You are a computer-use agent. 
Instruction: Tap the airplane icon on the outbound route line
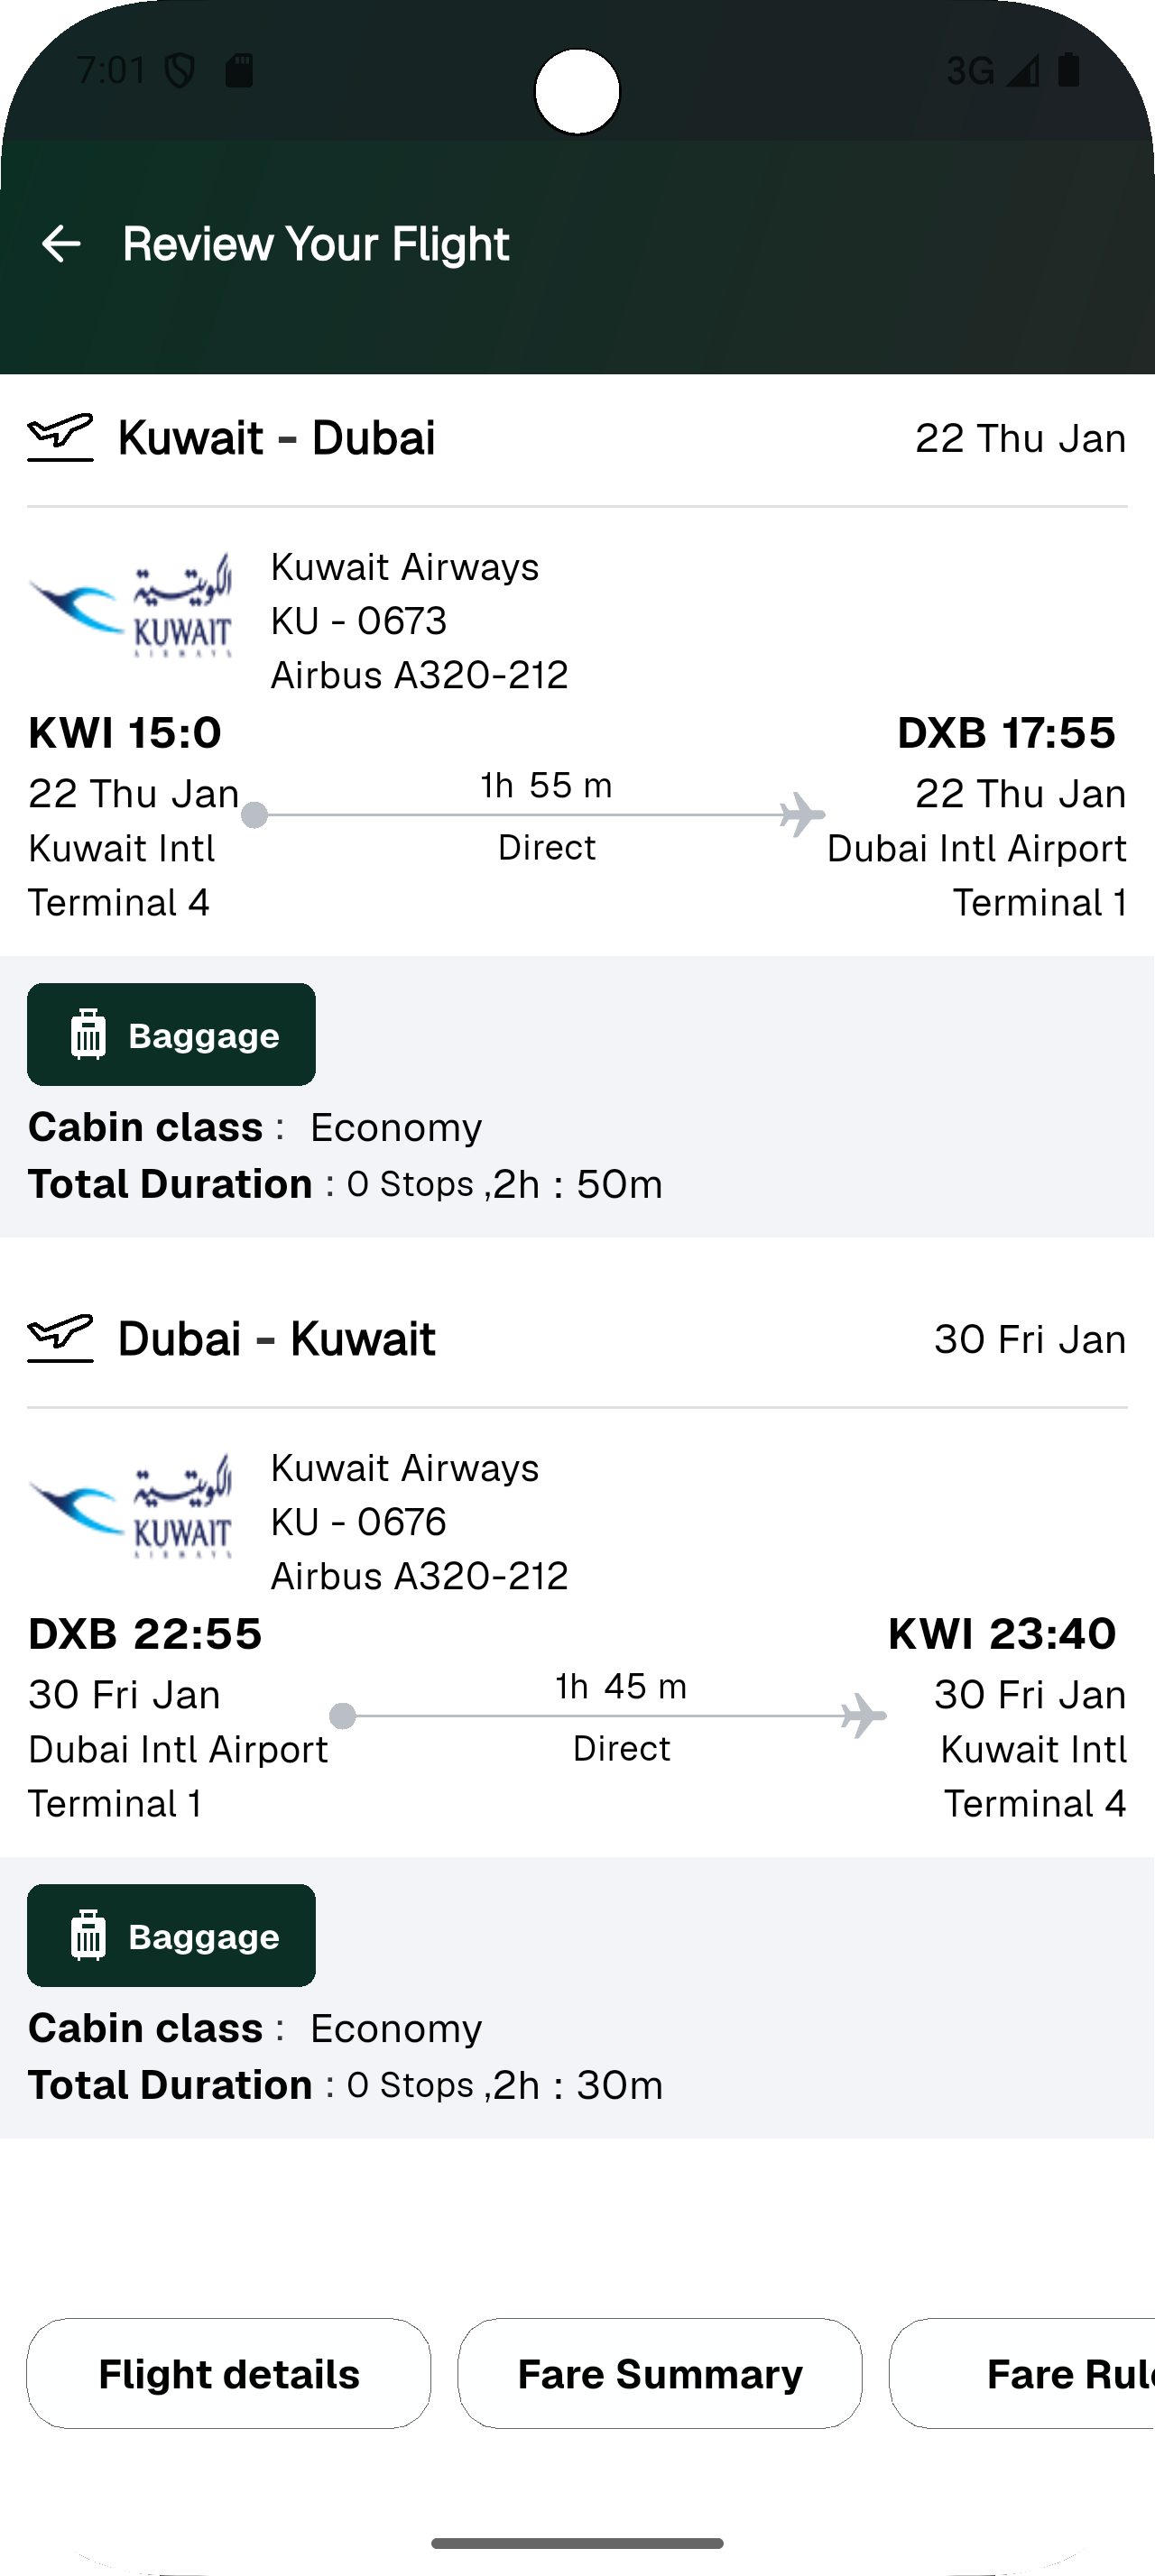click(802, 814)
